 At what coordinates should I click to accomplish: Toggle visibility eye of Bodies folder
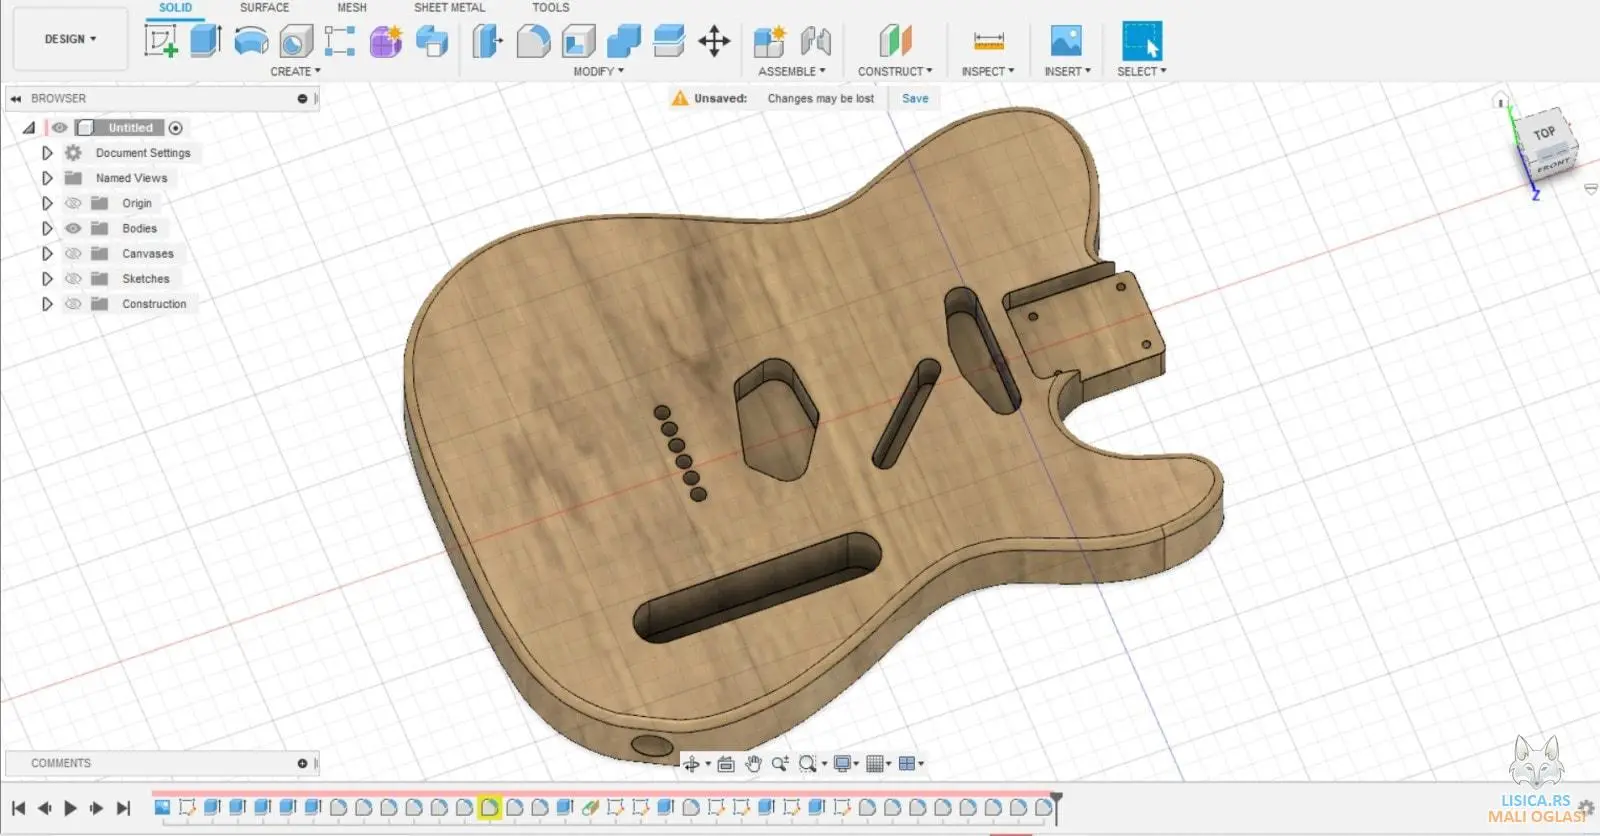coord(73,228)
